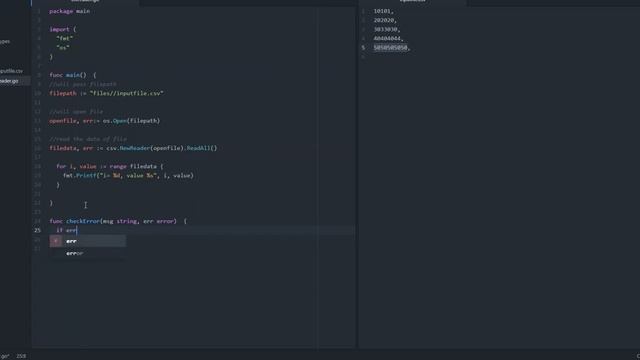This screenshot has width=640, height=360.
Task: Click the "//read the data of file" comment
Action: click(88, 139)
